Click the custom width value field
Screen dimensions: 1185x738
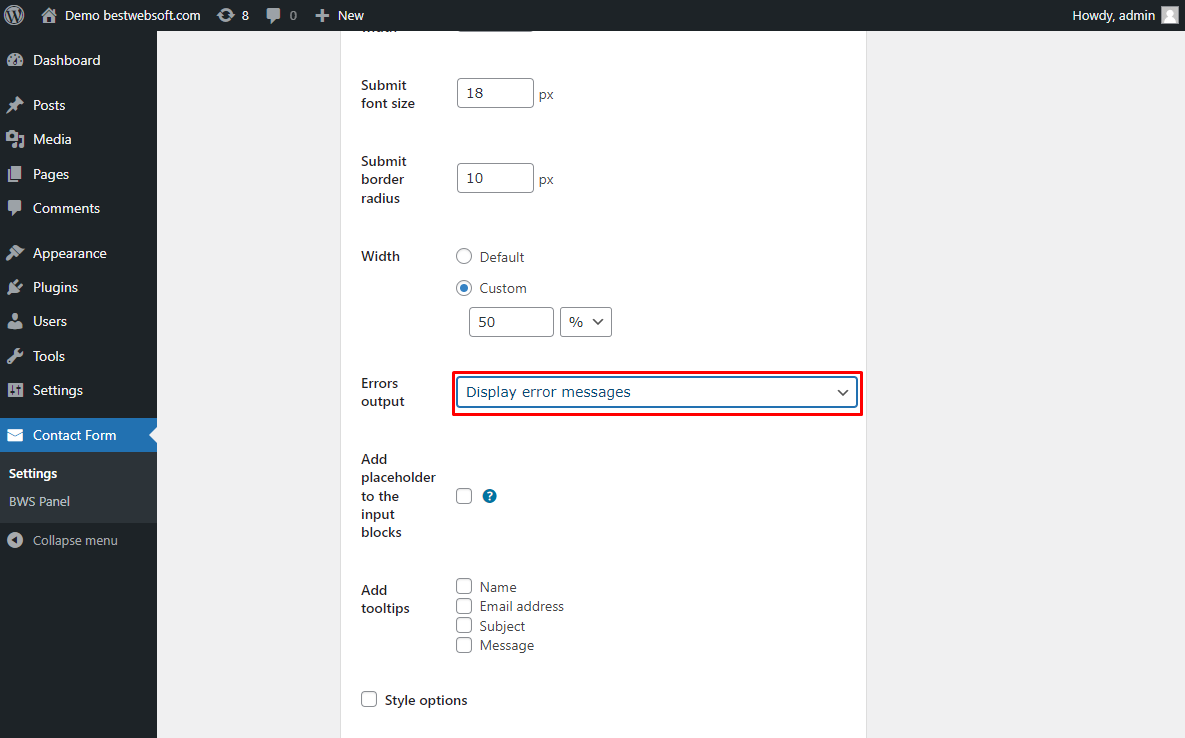(511, 322)
